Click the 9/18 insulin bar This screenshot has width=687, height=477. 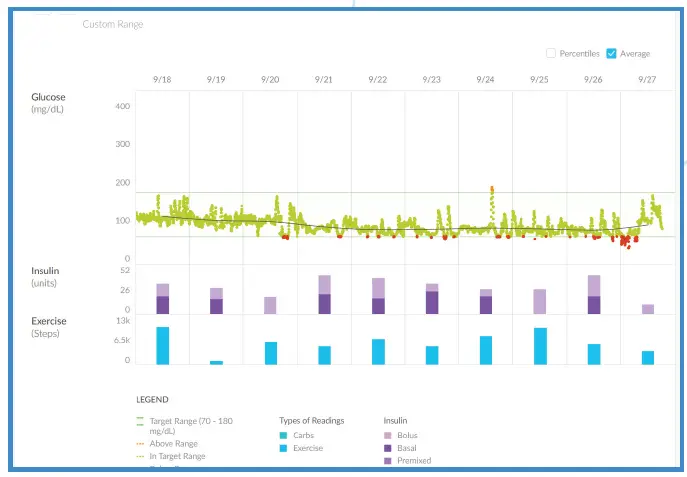click(x=163, y=299)
